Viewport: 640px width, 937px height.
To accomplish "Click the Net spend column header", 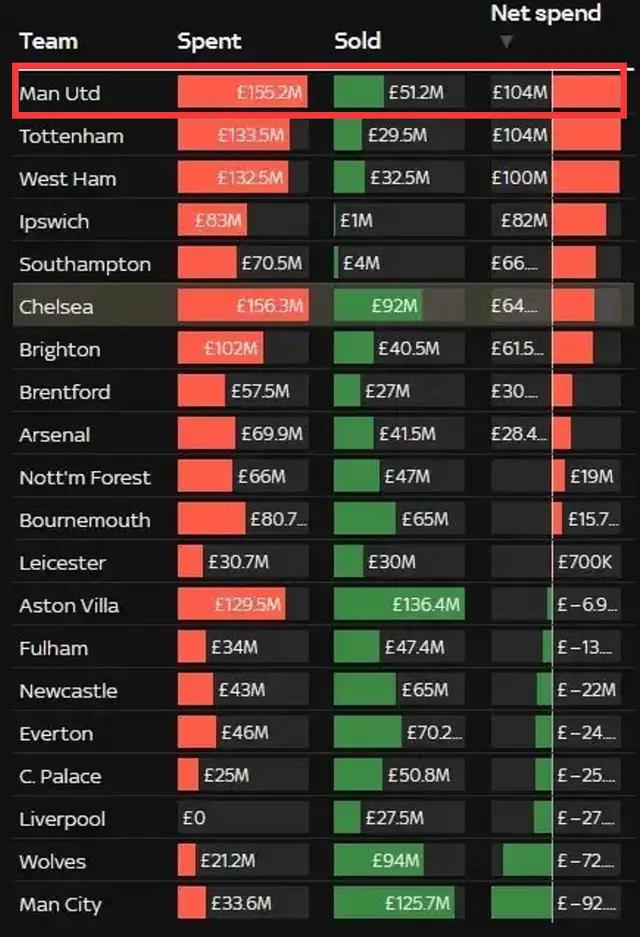I will pyautogui.click(x=546, y=13).
